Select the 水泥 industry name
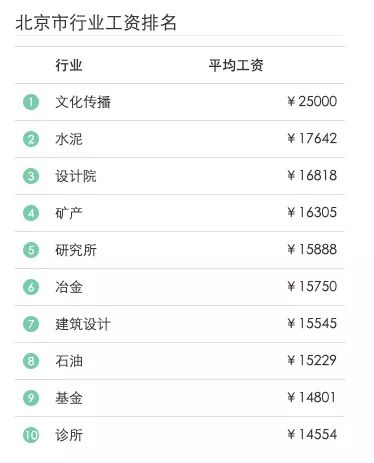Image resolution: width=374 pixels, height=463 pixels. (x=69, y=139)
